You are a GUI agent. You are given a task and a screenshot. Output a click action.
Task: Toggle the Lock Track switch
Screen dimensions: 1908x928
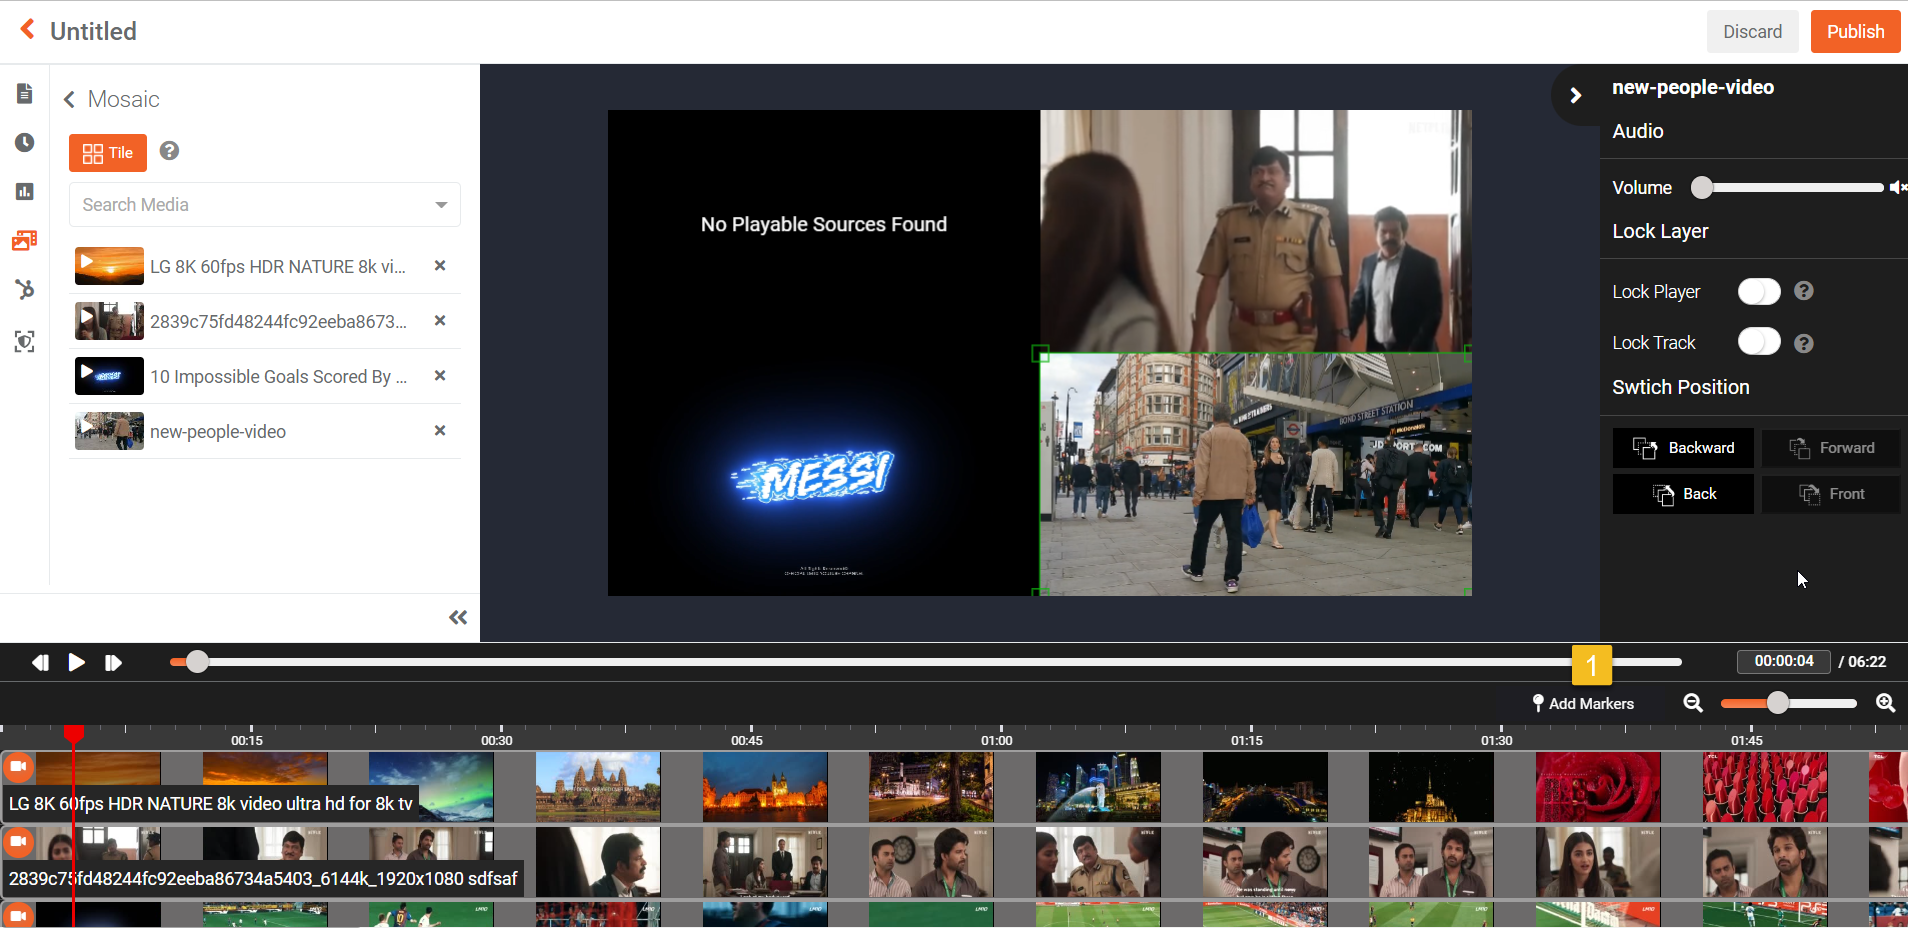tap(1758, 342)
